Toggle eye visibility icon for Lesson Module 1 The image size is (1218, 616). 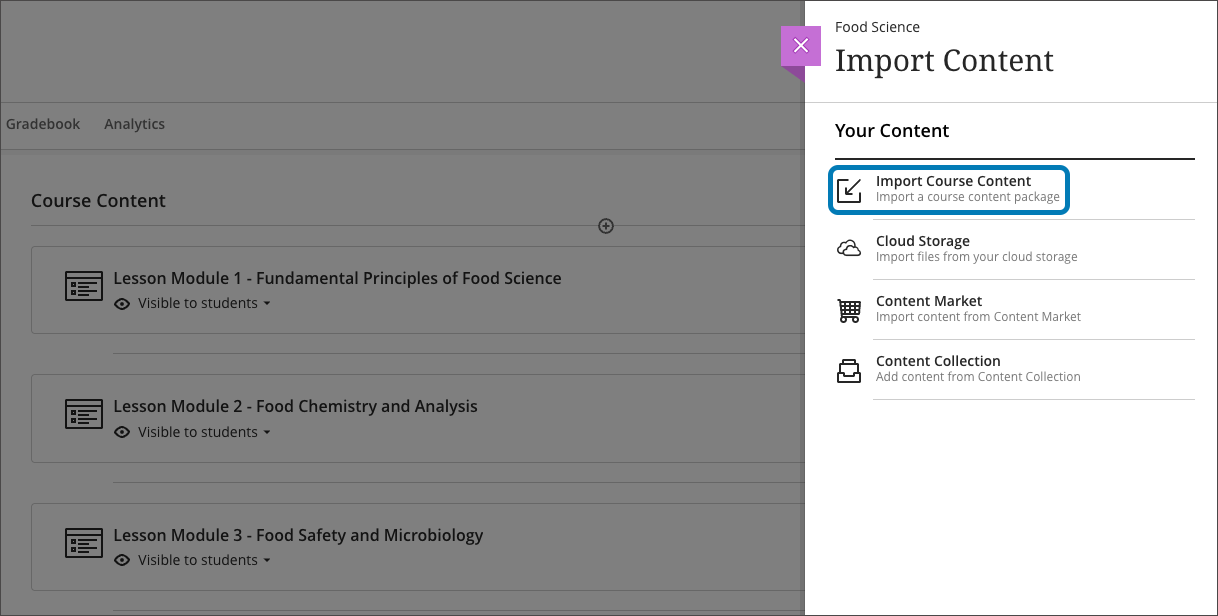click(x=122, y=304)
